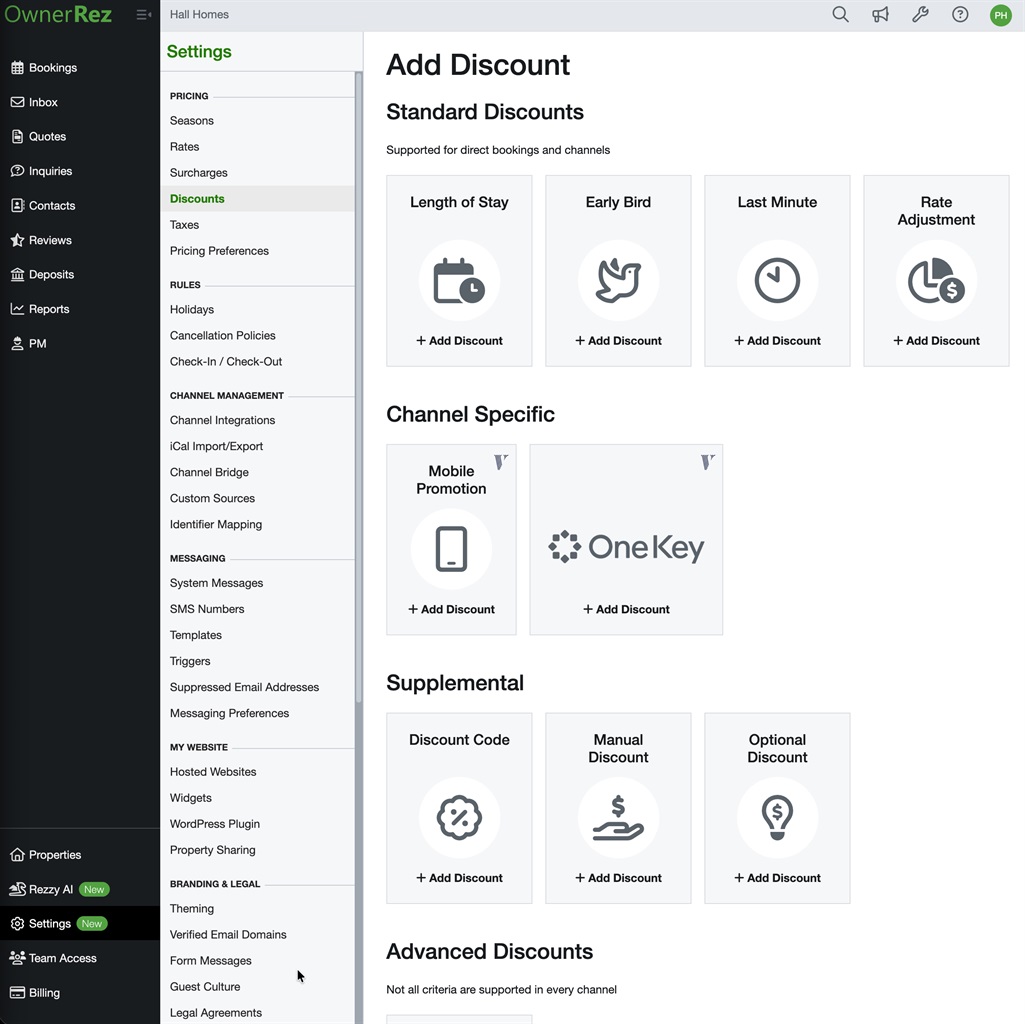Viewport: 1025px width, 1024px height.
Task: Add a Manual Discount
Action: (618, 878)
